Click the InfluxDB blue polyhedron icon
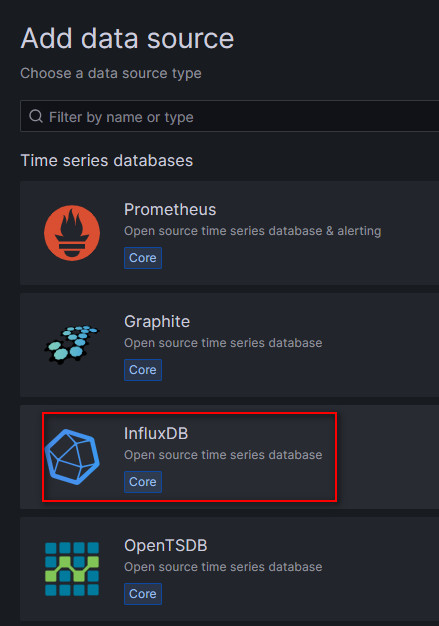Viewport: 439px width, 626px height. click(x=72, y=457)
